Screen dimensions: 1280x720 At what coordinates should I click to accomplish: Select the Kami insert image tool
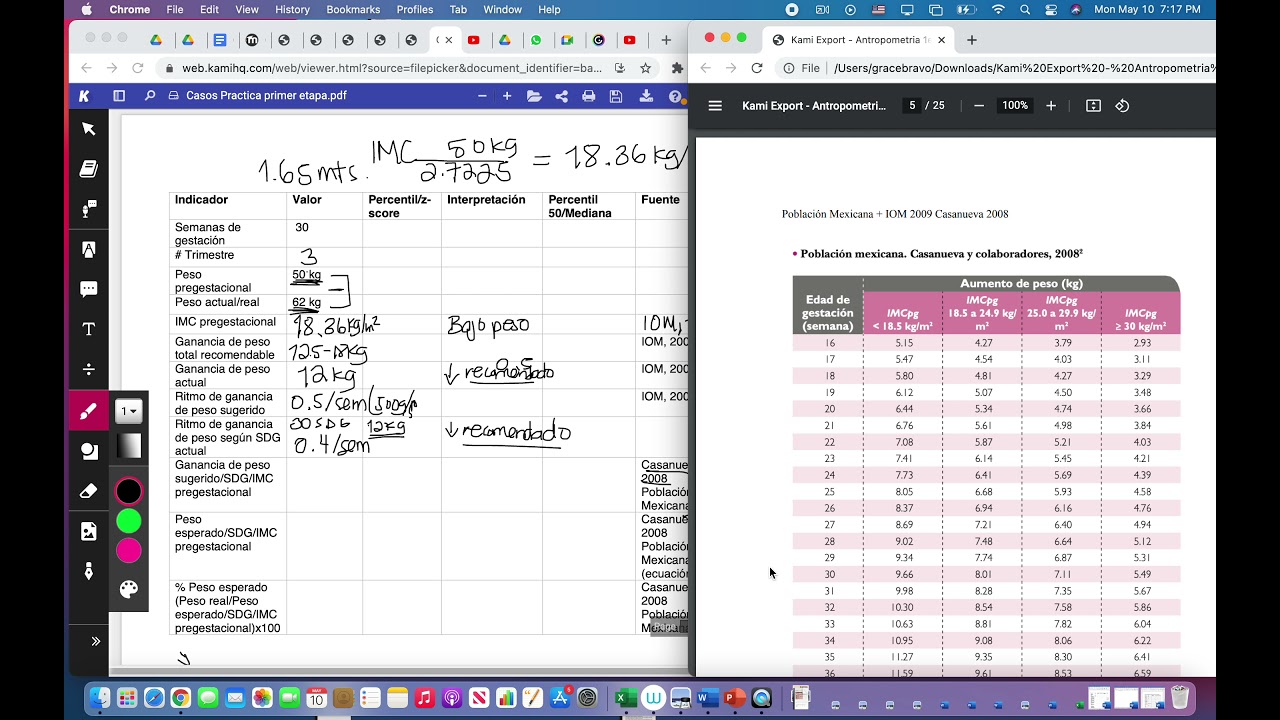tap(88, 531)
